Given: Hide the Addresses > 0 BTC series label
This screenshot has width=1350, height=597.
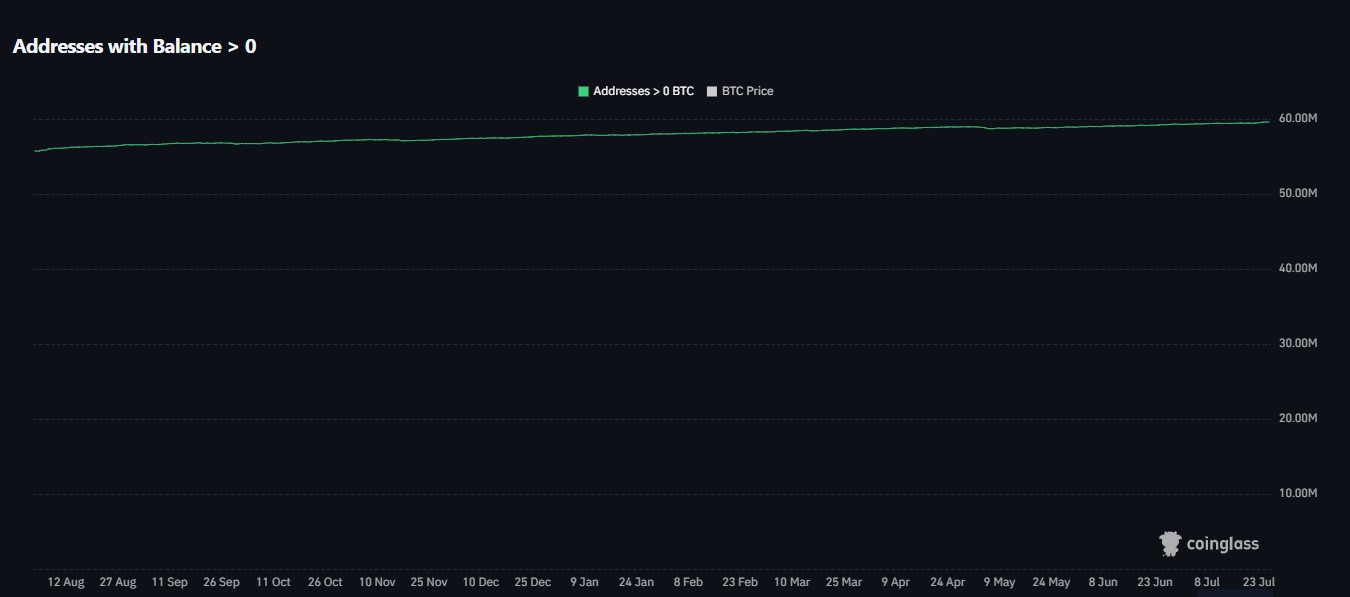Looking at the screenshot, I should tap(643, 91).
